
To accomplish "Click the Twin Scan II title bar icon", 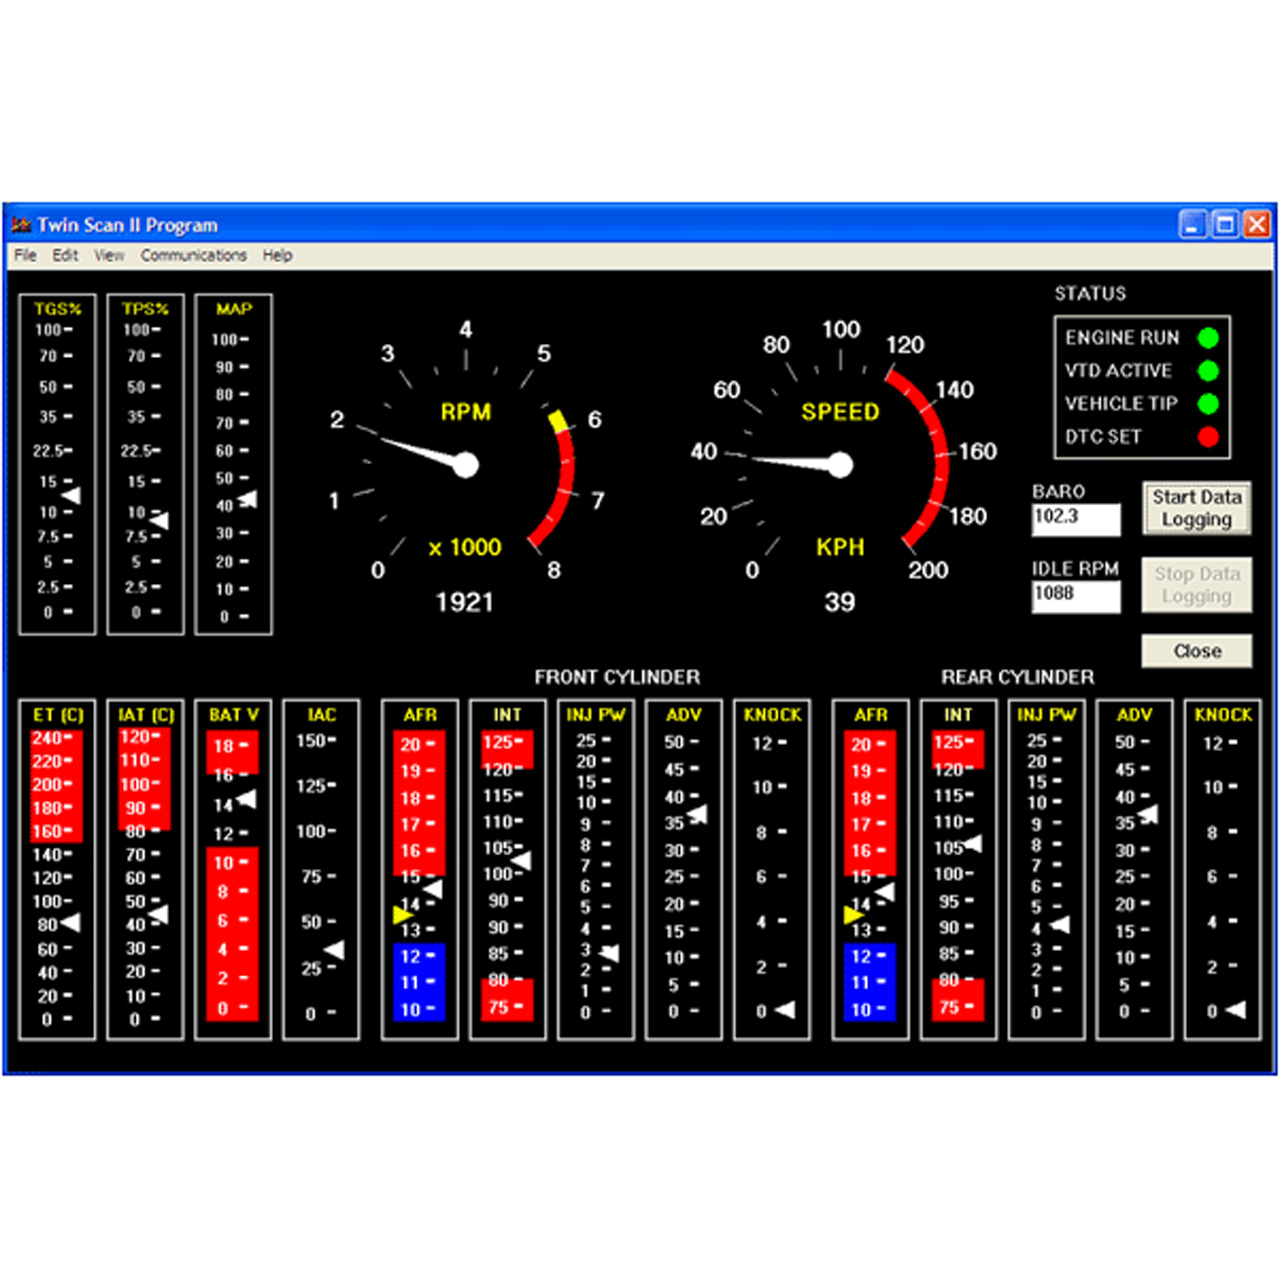I will pyautogui.click(x=22, y=225).
